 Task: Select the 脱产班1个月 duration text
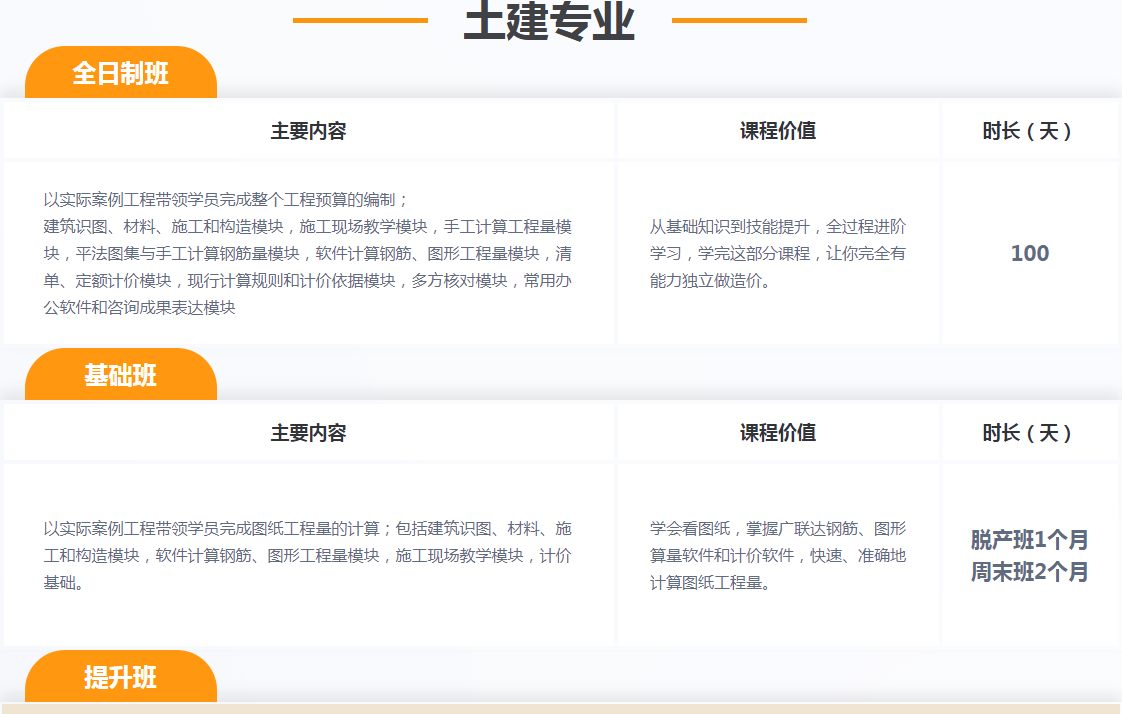[1029, 540]
